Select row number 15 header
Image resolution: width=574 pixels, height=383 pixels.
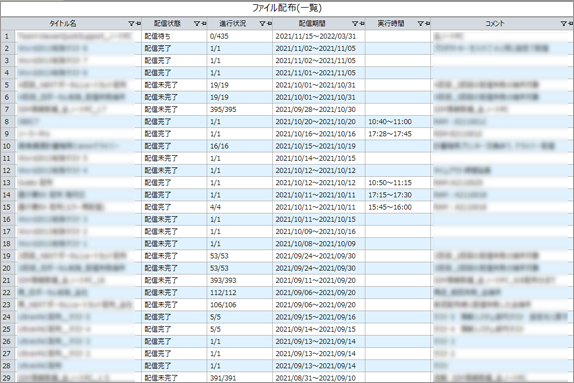[x=7, y=207]
